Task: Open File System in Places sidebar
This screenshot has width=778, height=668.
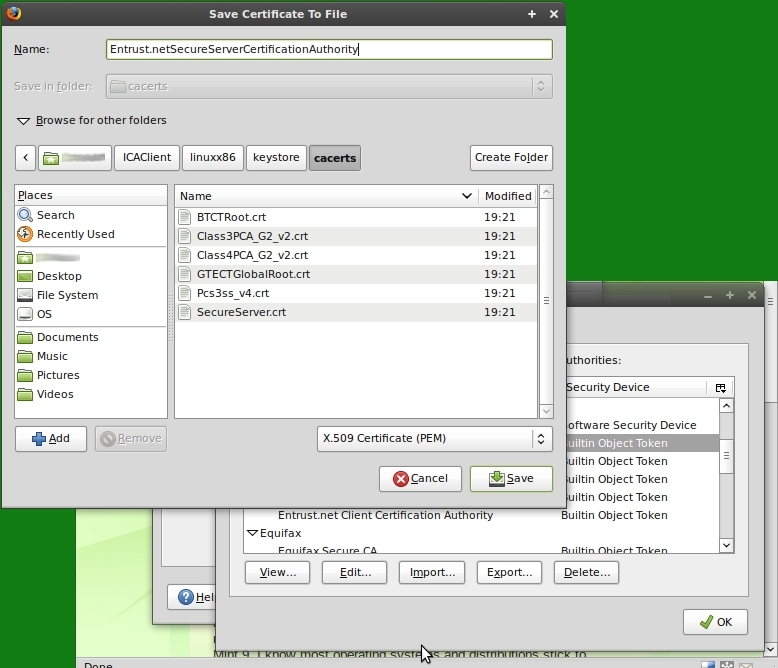Action: point(67,295)
